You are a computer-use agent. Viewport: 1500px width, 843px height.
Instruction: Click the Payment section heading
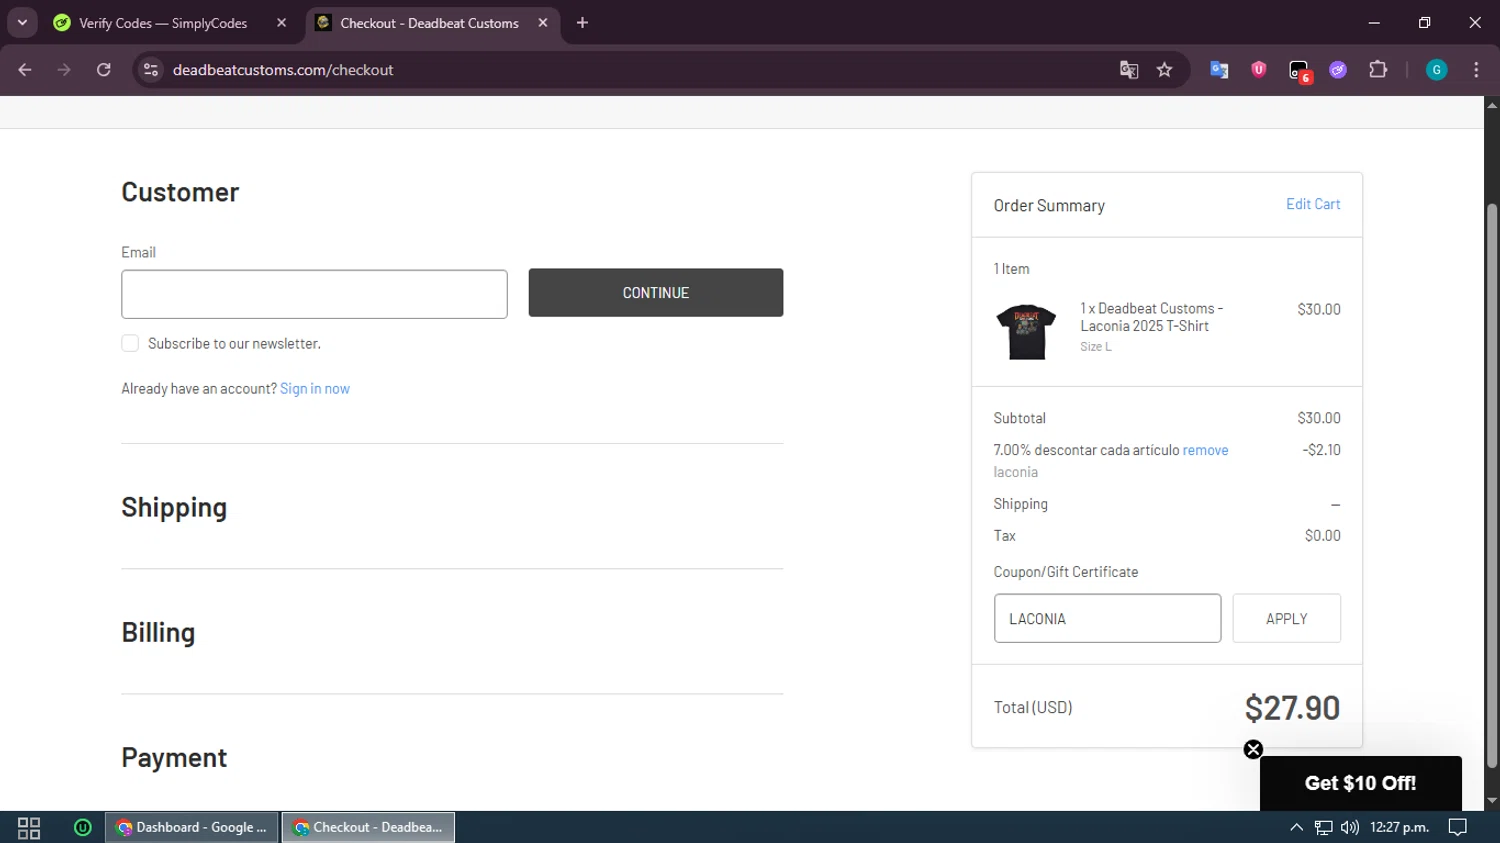174,757
